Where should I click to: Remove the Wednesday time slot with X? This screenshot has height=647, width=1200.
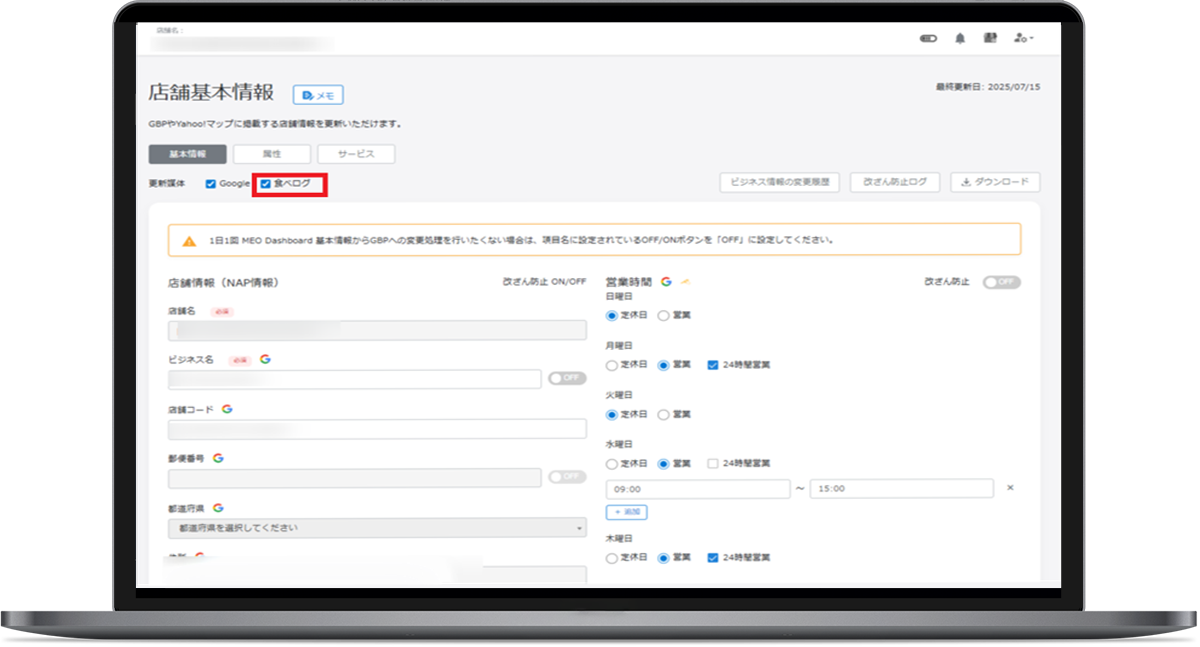point(1010,488)
